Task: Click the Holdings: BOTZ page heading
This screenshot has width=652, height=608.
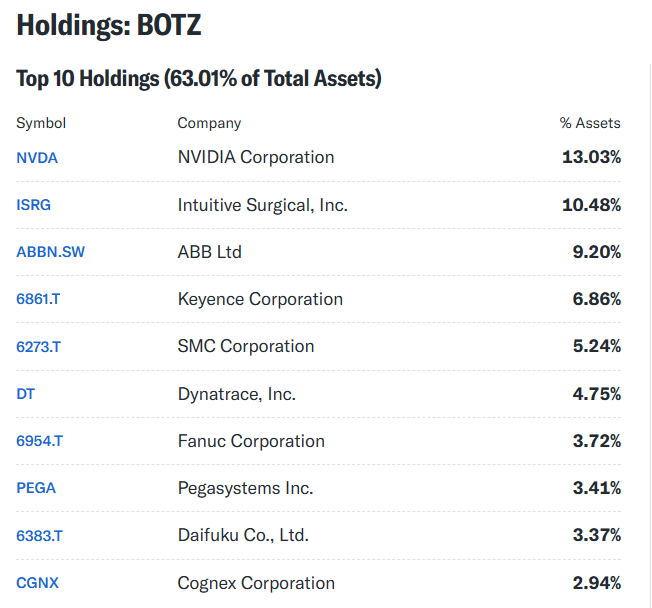Action: 109,25
